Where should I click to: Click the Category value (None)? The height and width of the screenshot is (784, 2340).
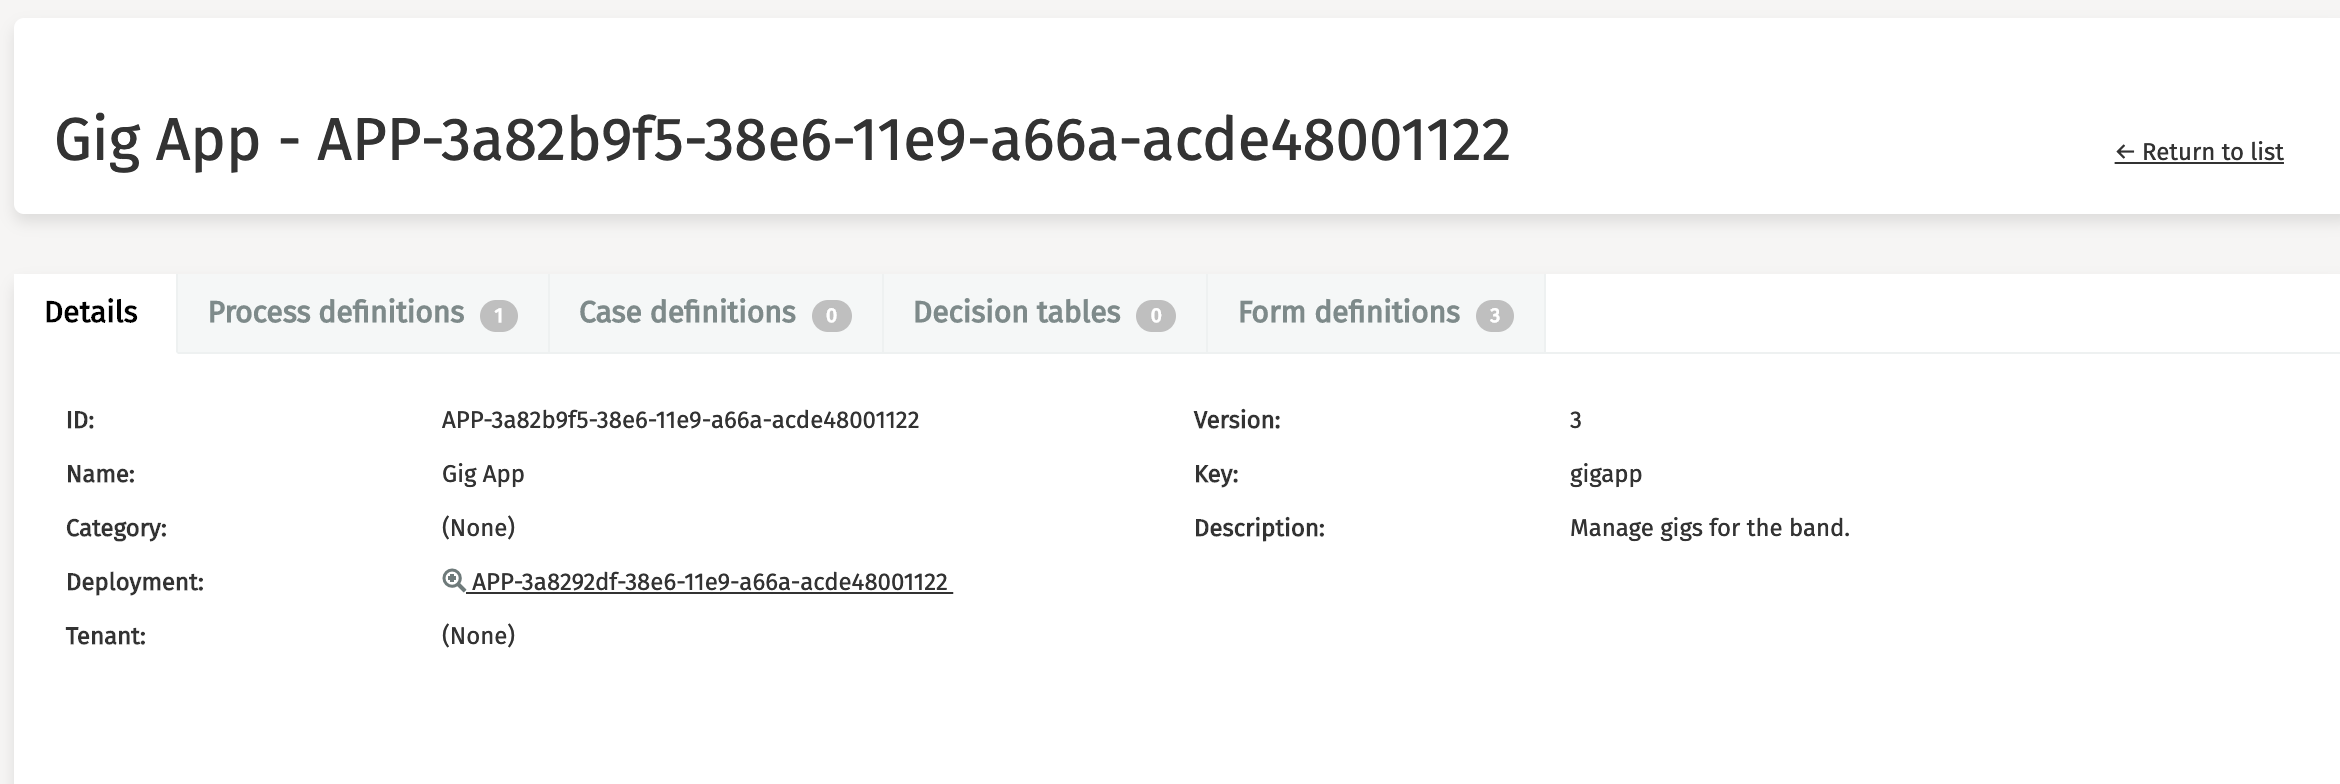478,528
